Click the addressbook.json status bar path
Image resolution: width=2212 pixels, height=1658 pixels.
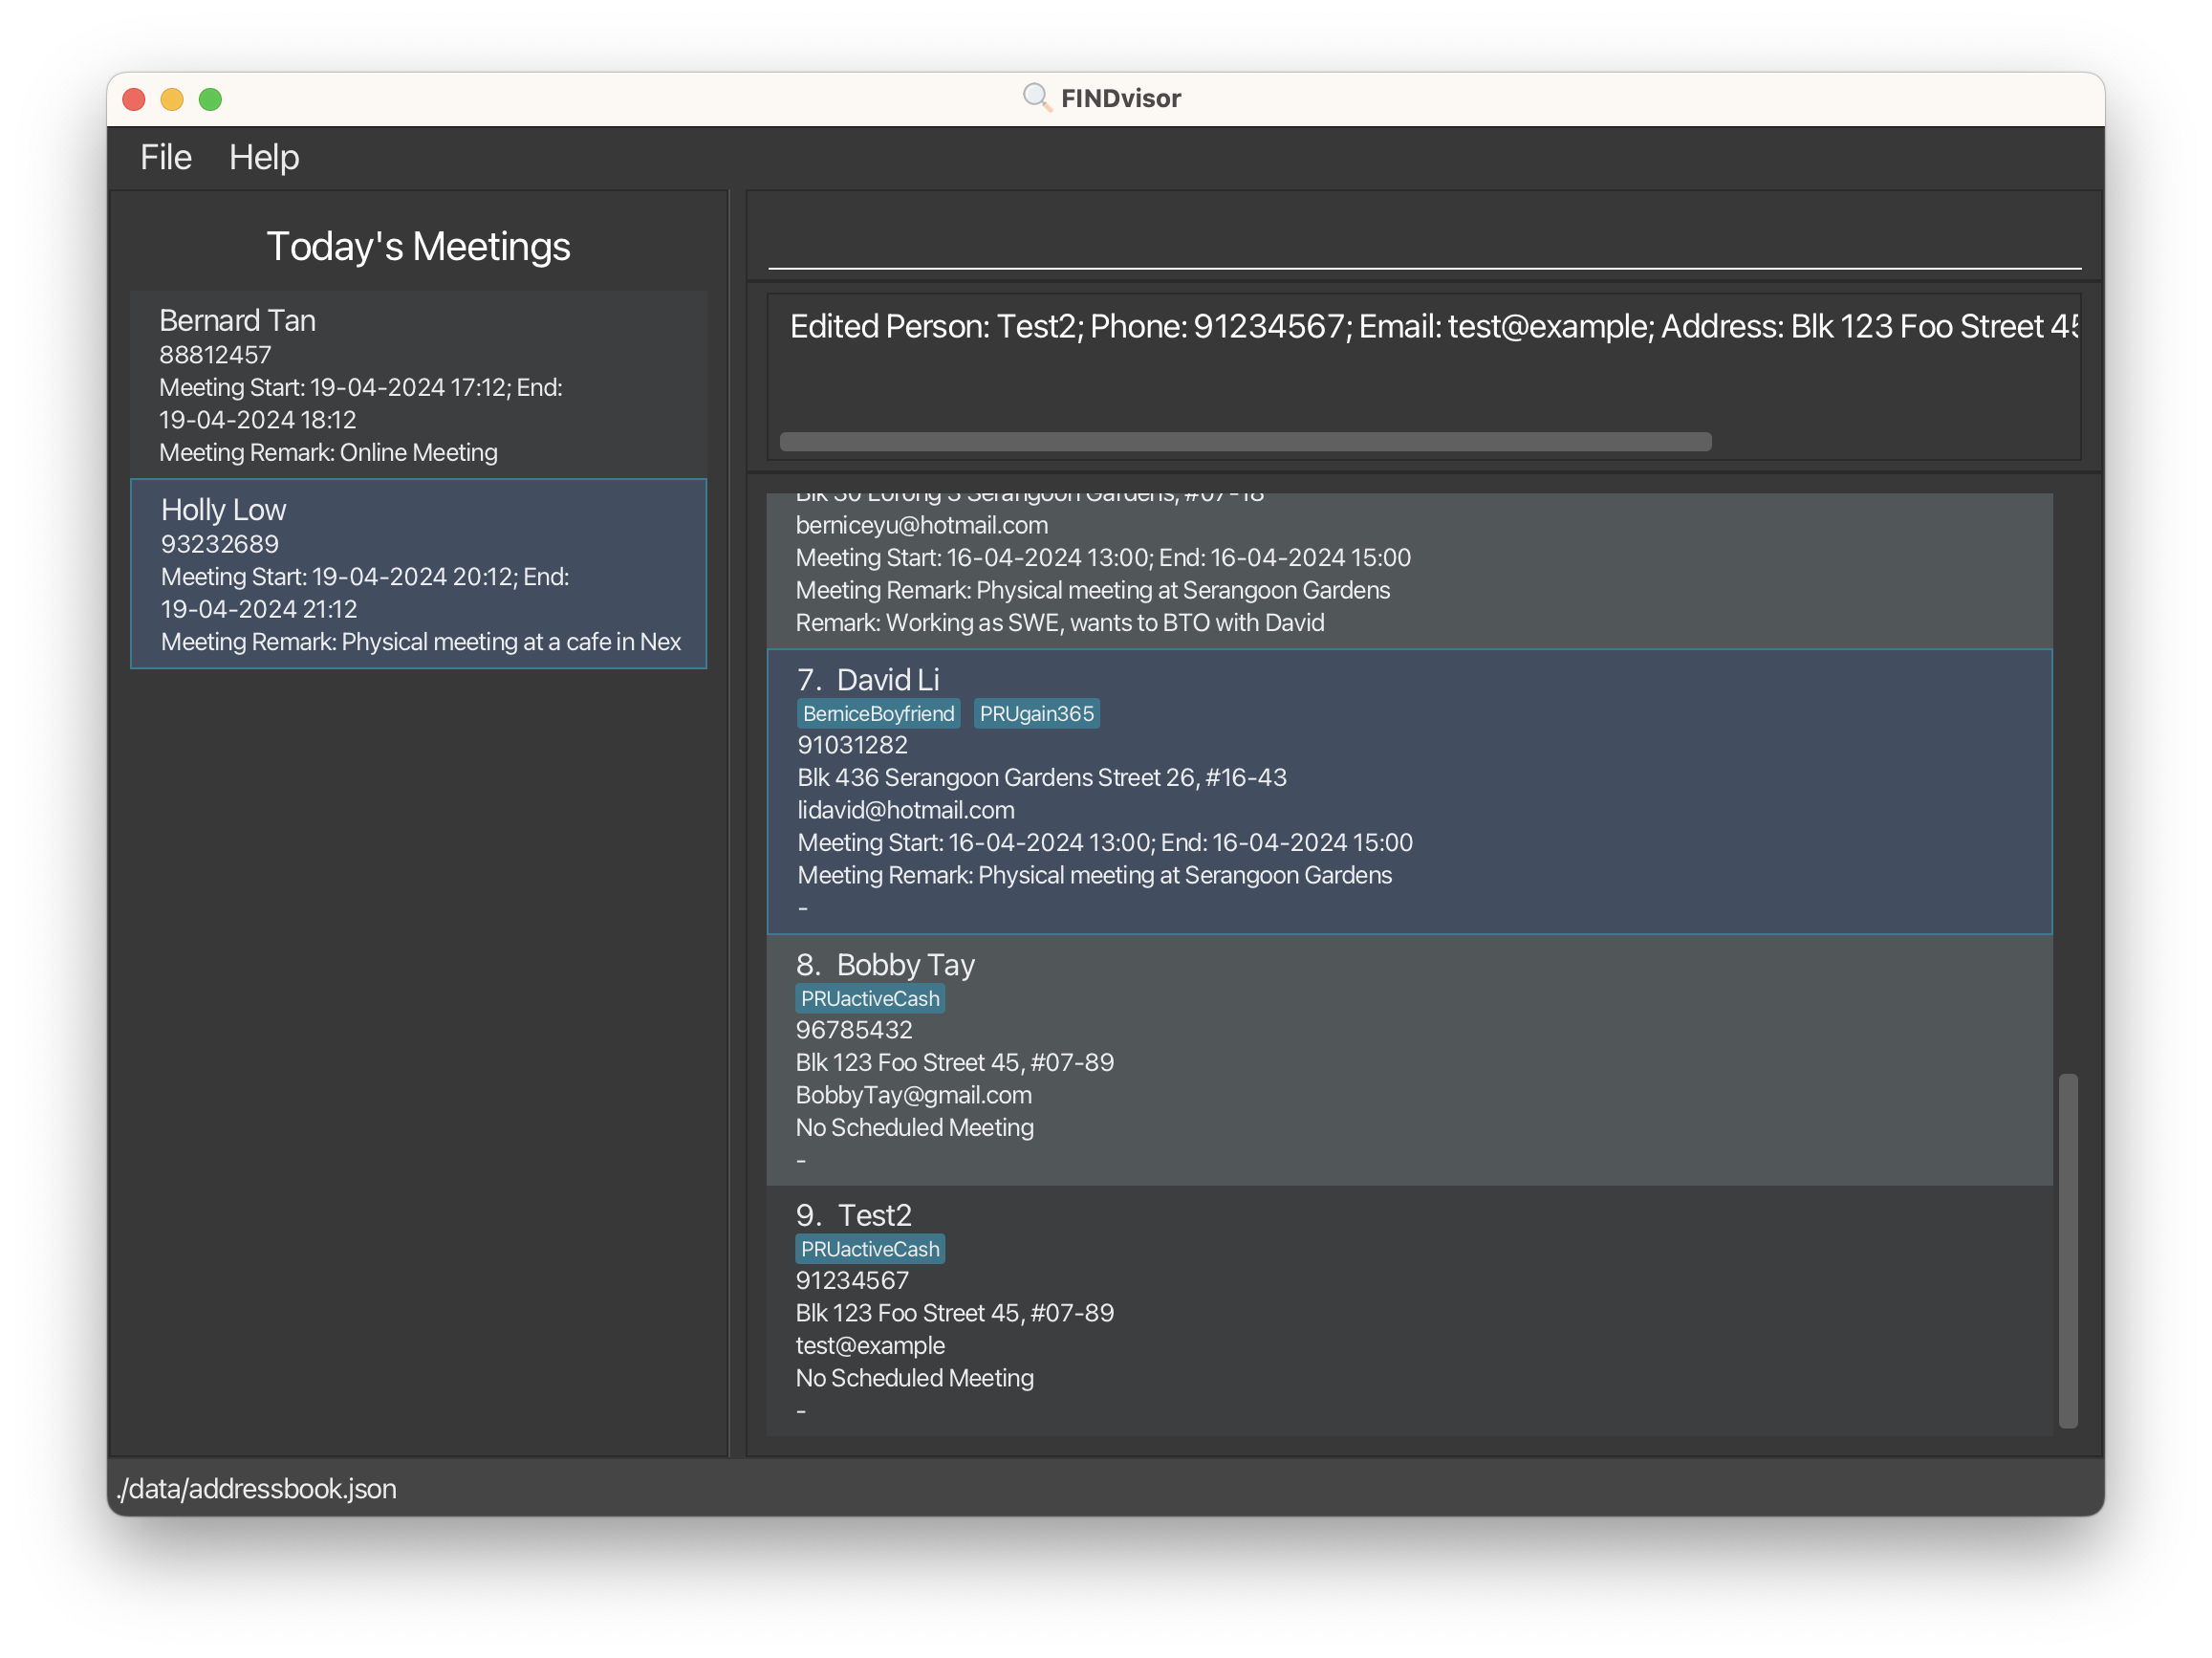(x=257, y=1489)
